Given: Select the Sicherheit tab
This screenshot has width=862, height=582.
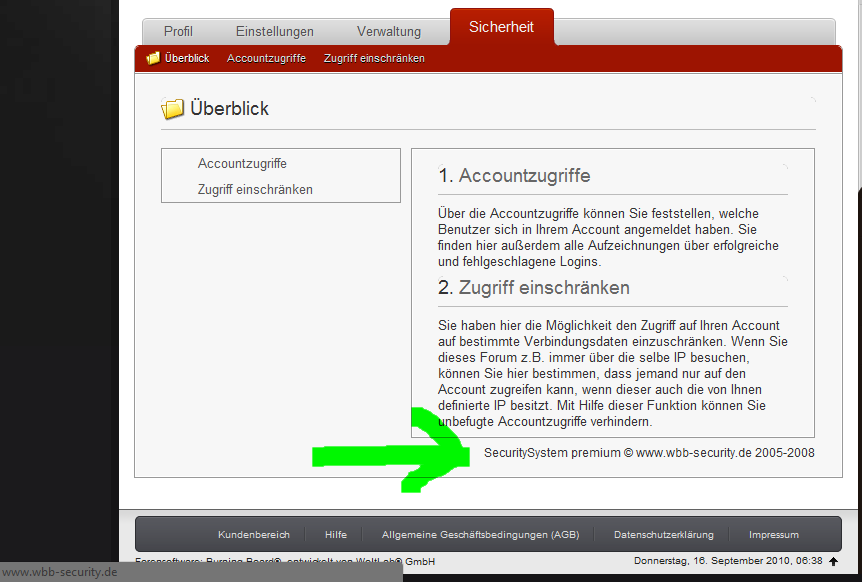Looking at the screenshot, I should point(501,27).
